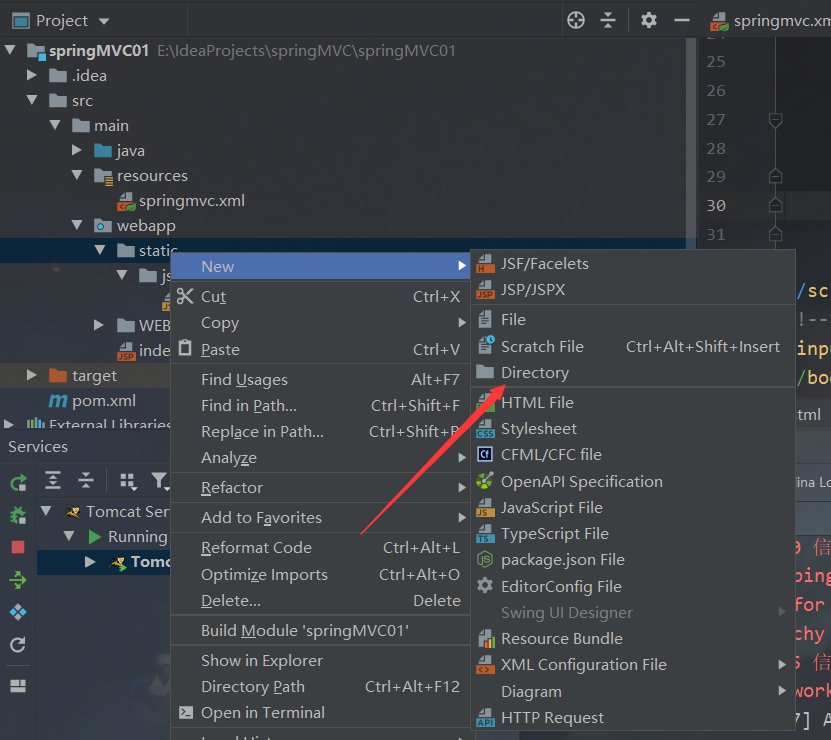Screen dimensions: 831x740
Task: Click the Collapse All icon in Project toolbar
Action: tap(608, 21)
